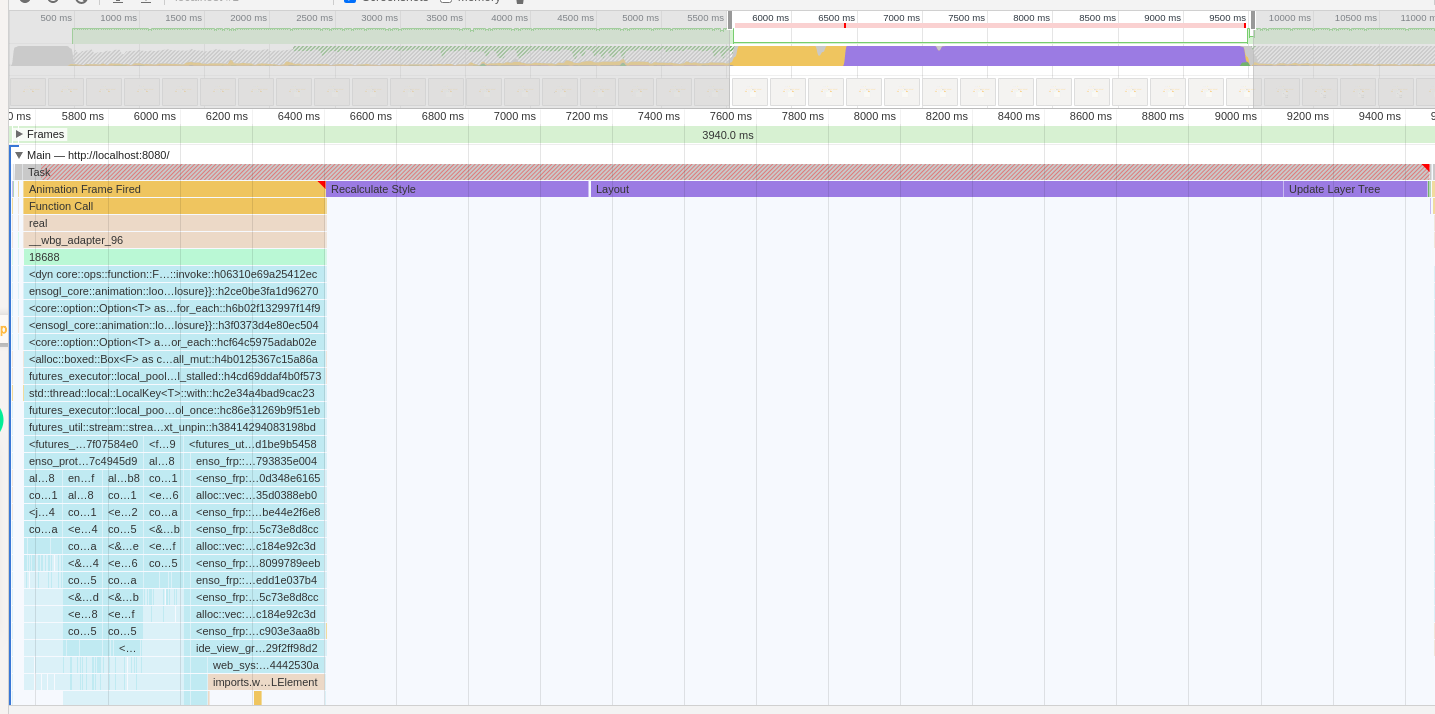Select ensogl_core::animation::loo…h2ce0be3fa1d96270 row
This screenshot has width=1435, height=714.
point(175,291)
